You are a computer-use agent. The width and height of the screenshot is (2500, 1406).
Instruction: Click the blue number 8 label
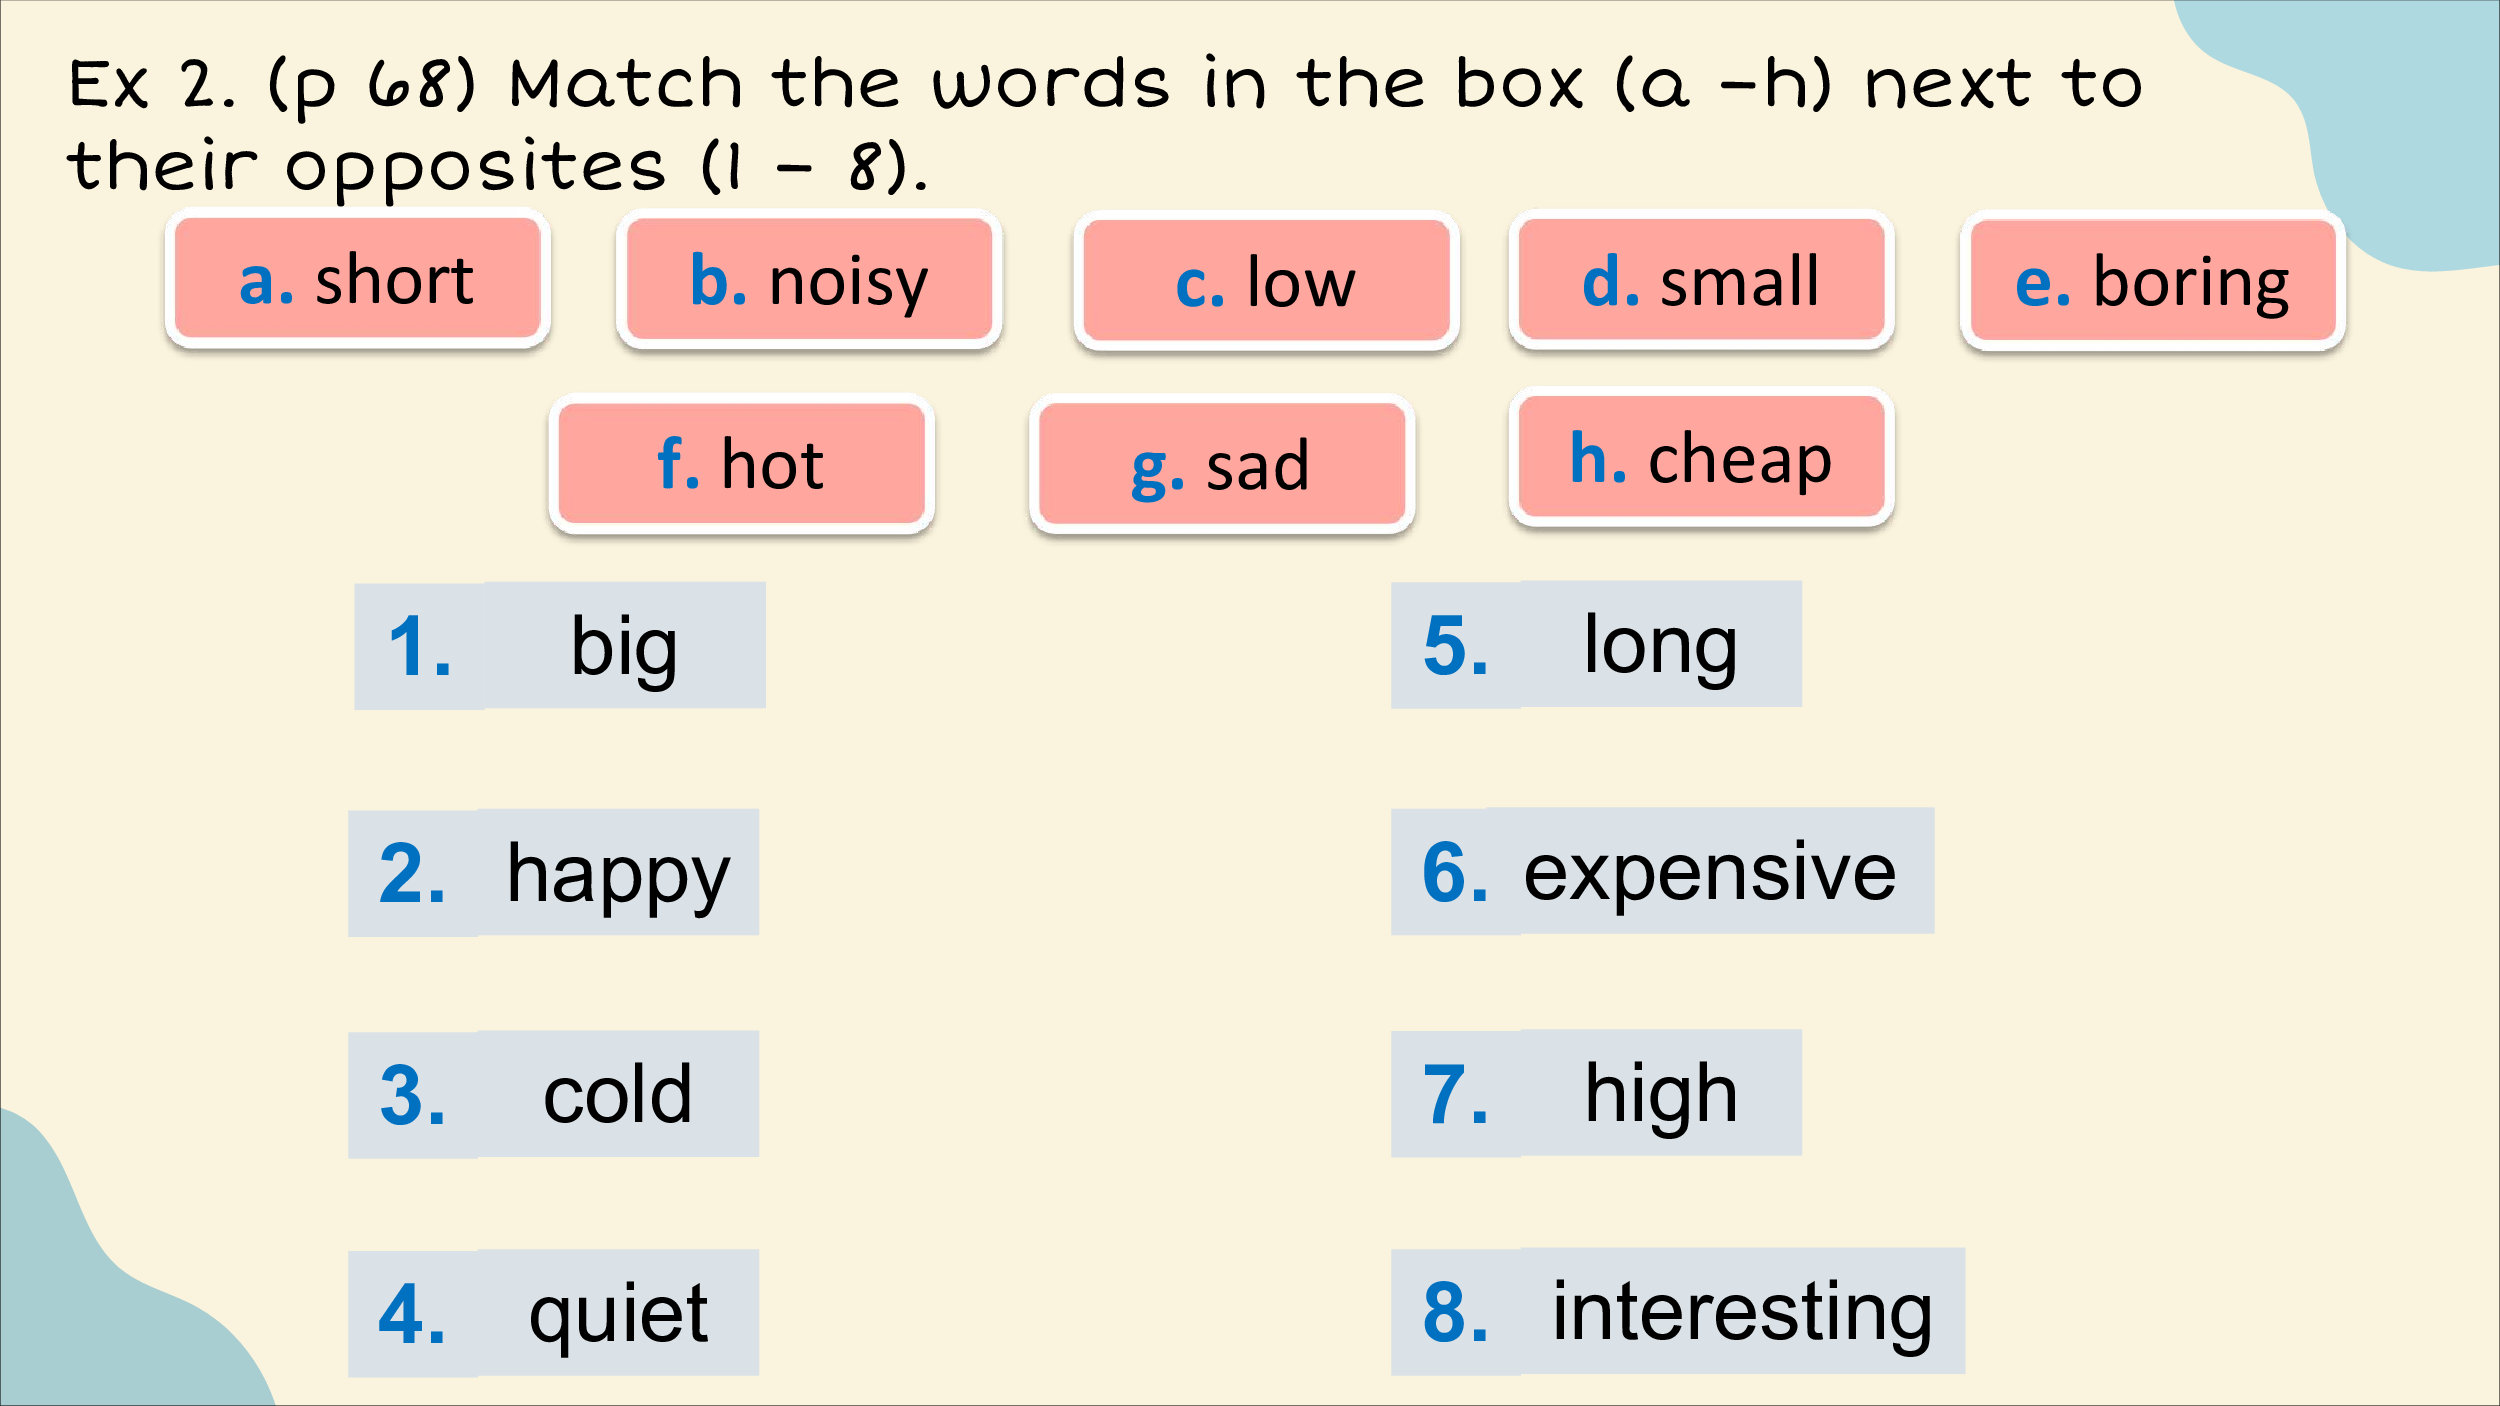click(x=1456, y=1312)
